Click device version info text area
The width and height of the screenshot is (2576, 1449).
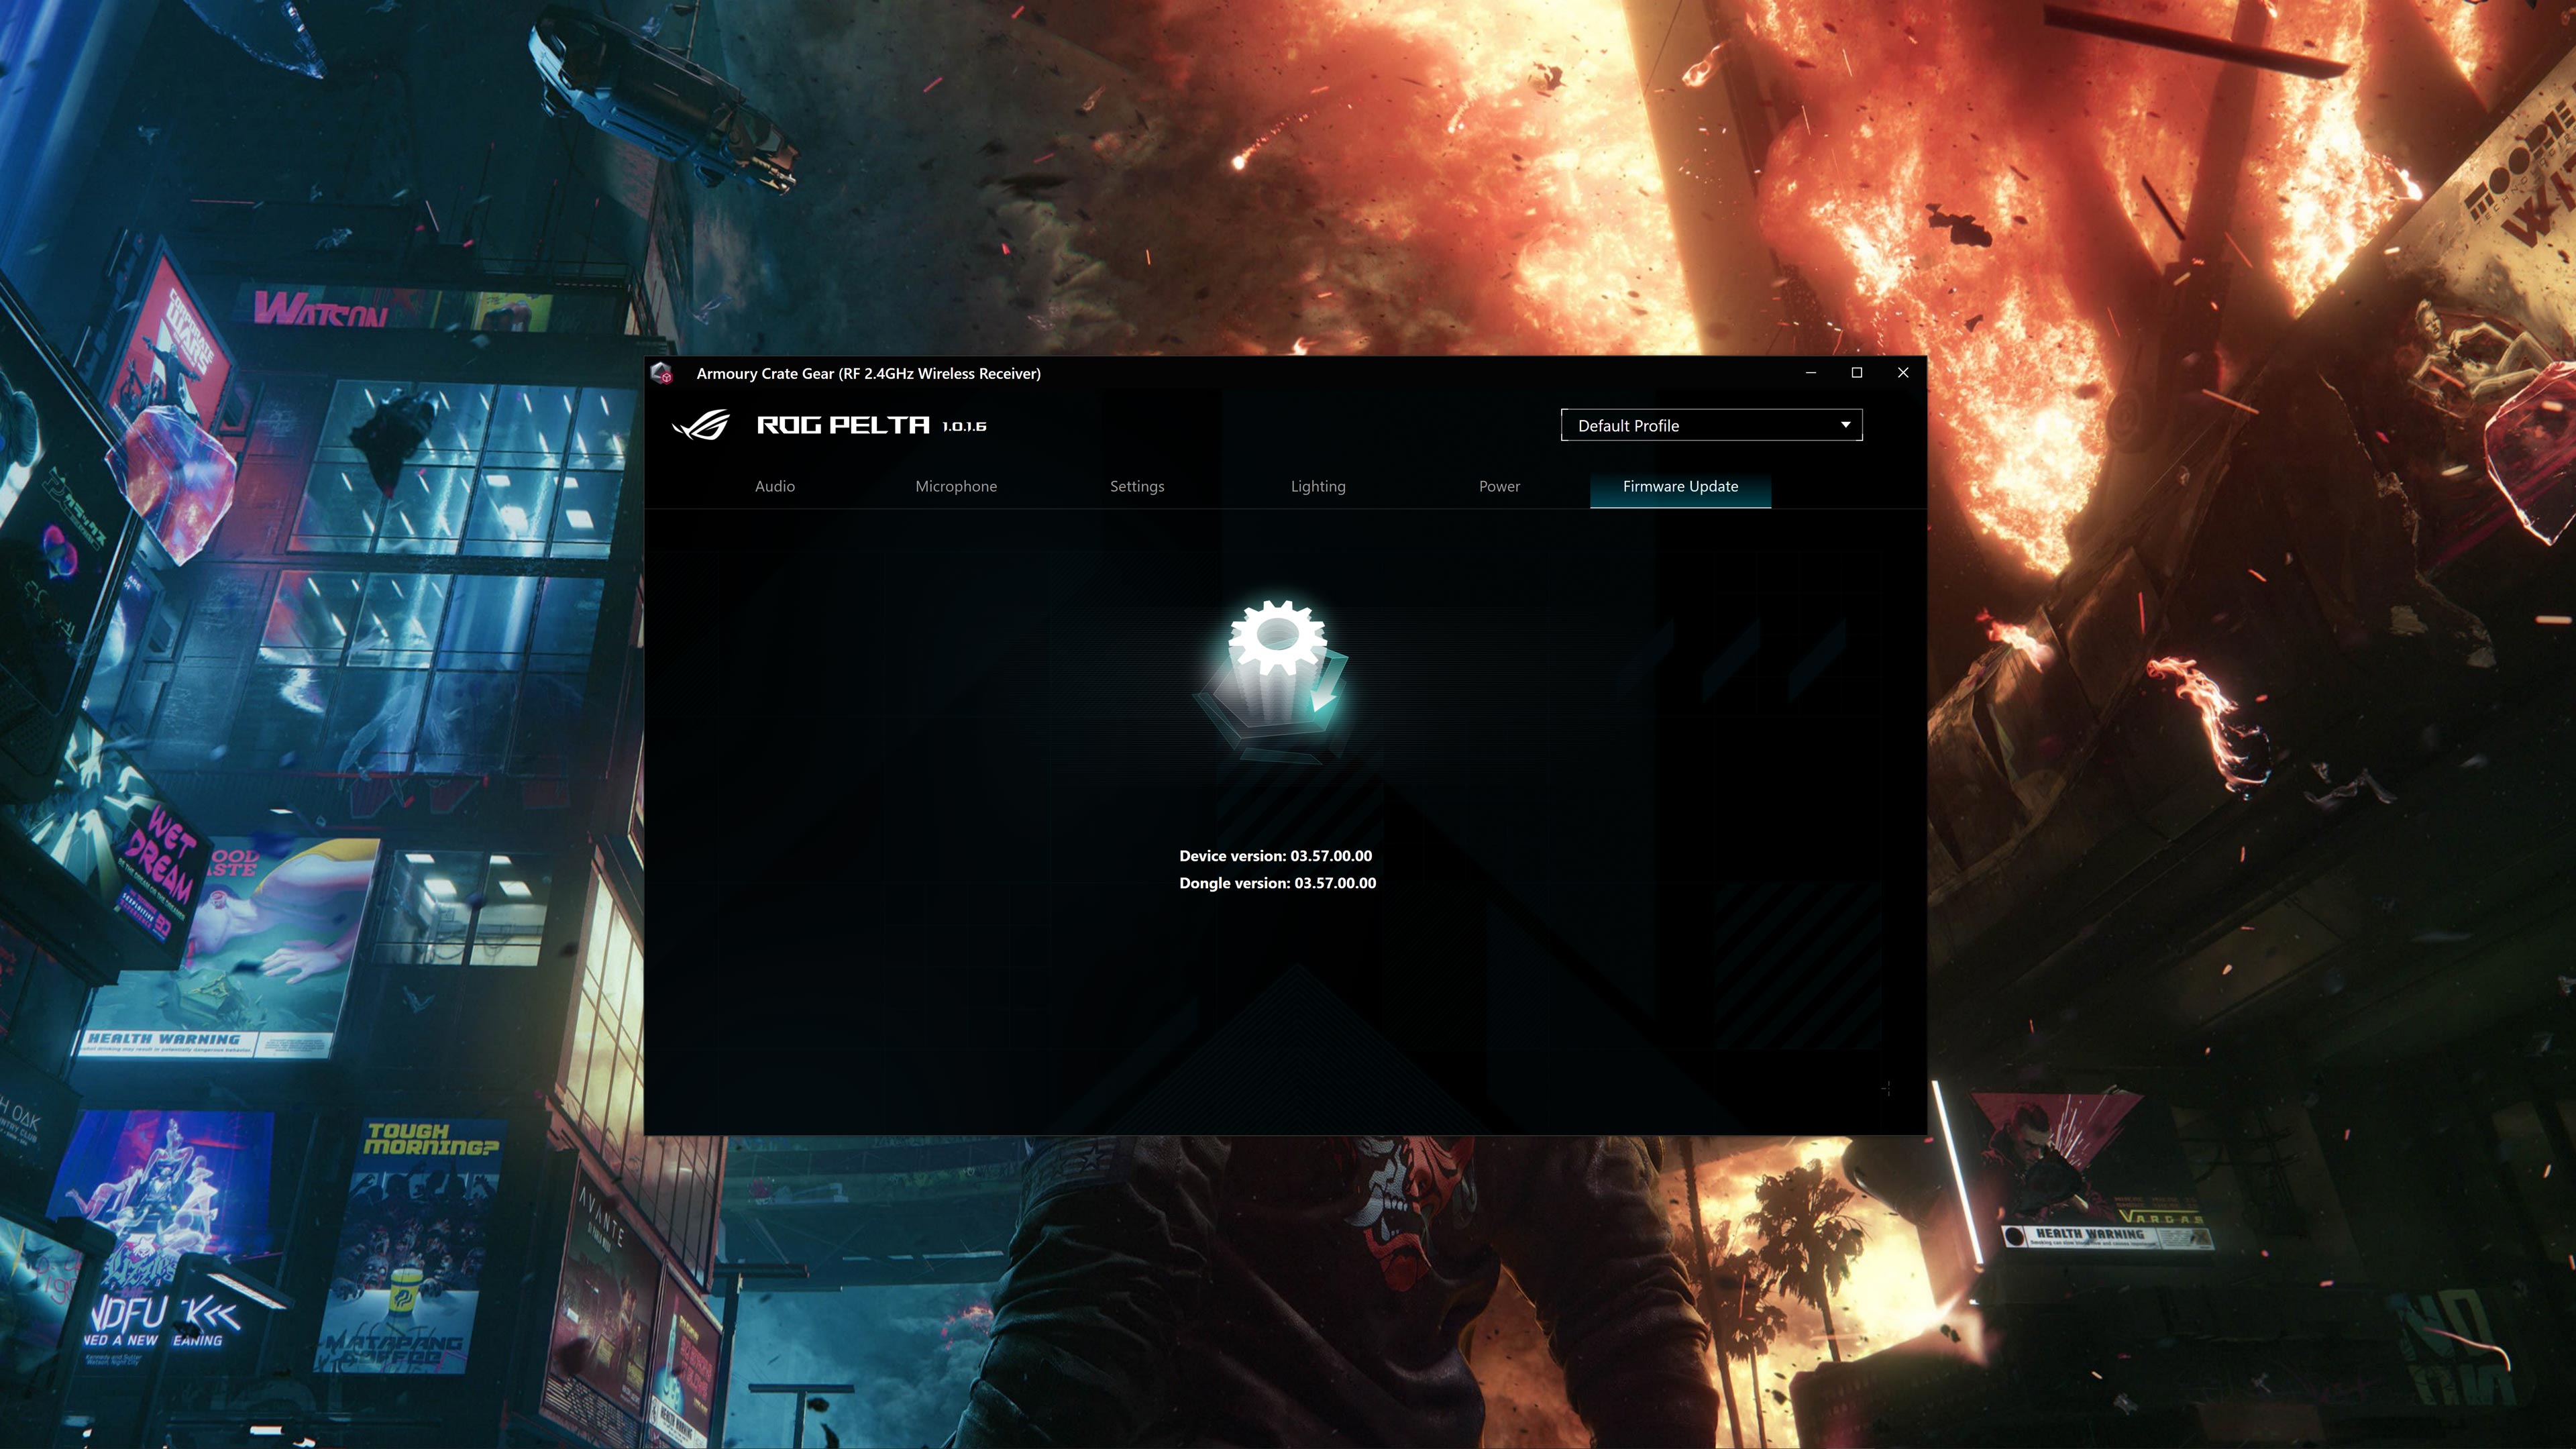(x=1276, y=855)
